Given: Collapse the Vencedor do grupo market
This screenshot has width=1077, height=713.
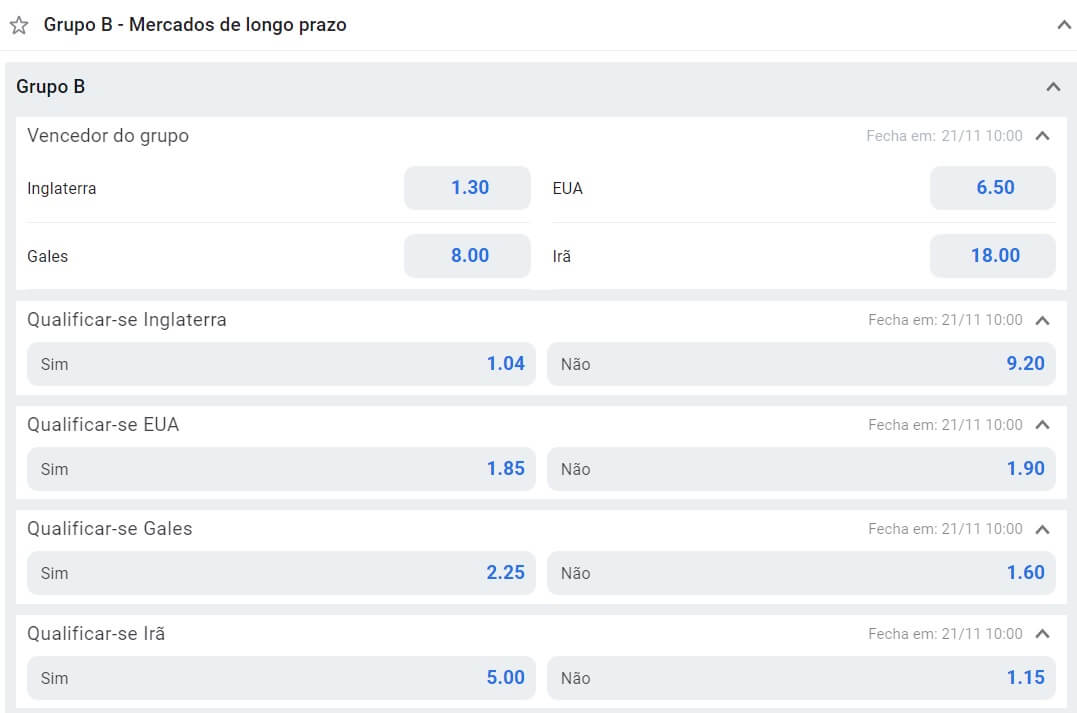Looking at the screenshot, I should tap(1042, 136).
